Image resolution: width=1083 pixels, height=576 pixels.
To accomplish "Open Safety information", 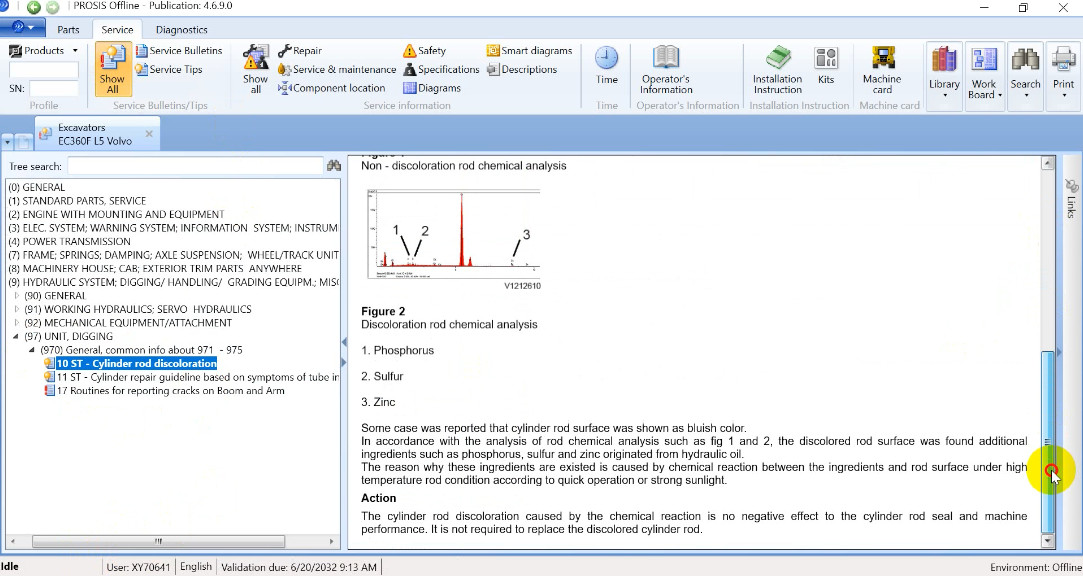I will coord(424,50).
